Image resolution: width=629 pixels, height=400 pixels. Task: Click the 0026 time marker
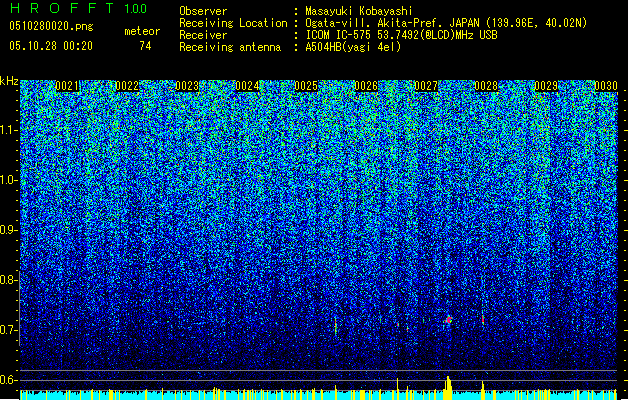(x=366, y=86)
